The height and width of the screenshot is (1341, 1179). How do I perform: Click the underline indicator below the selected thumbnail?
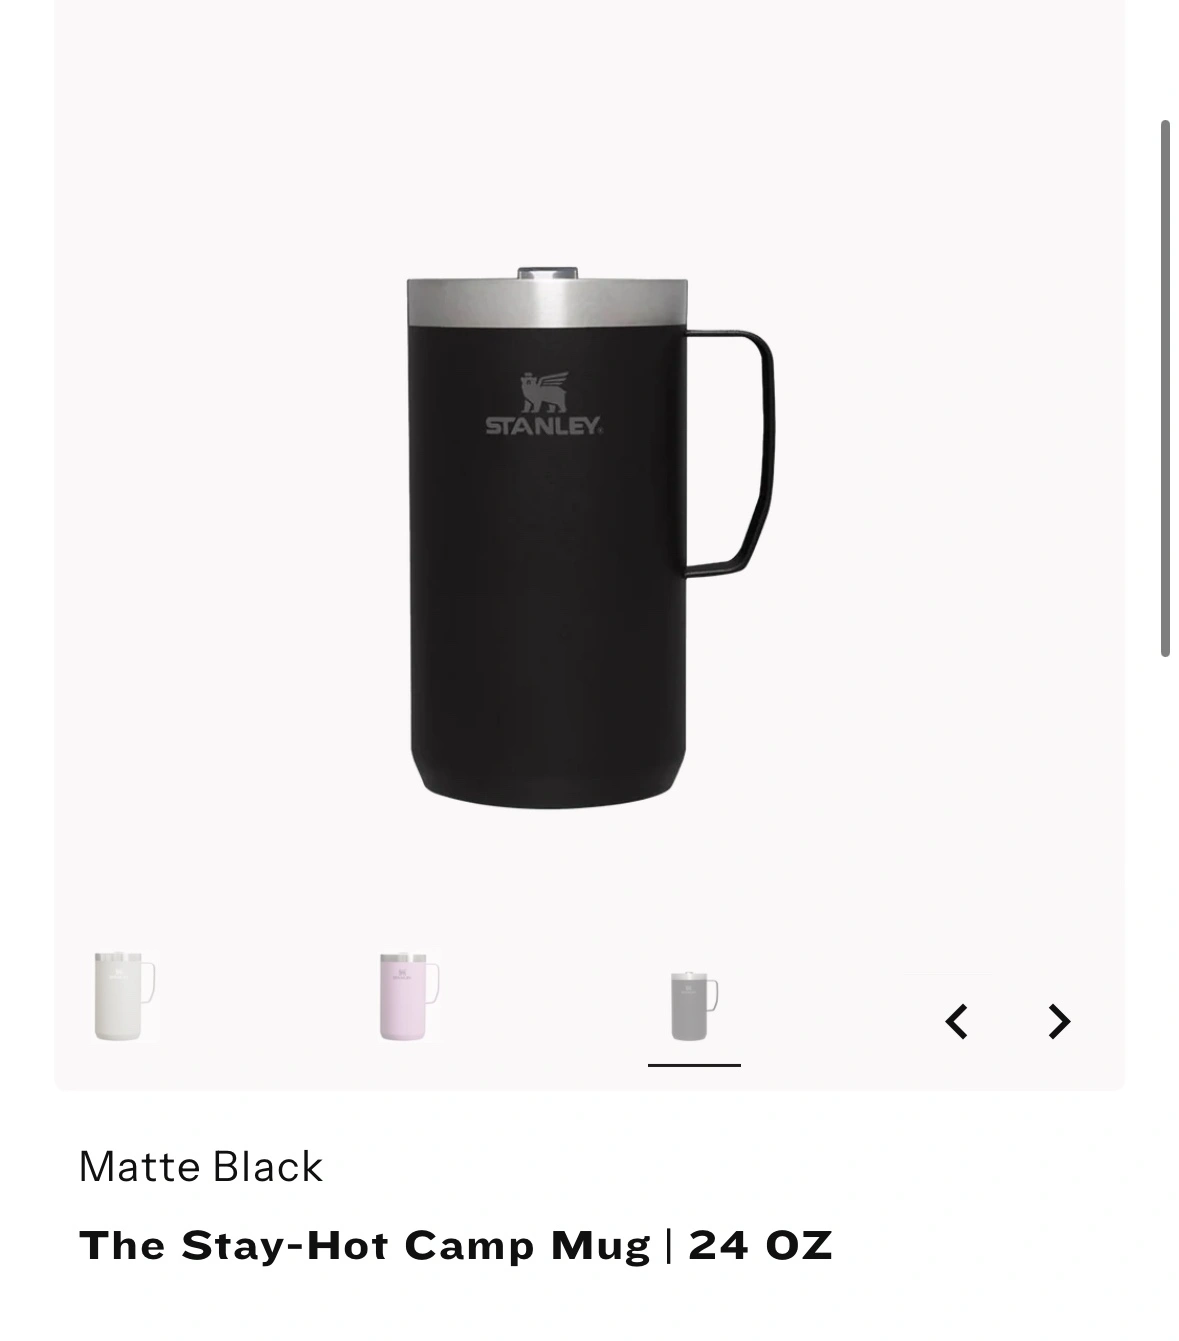tap(694, 1065)
